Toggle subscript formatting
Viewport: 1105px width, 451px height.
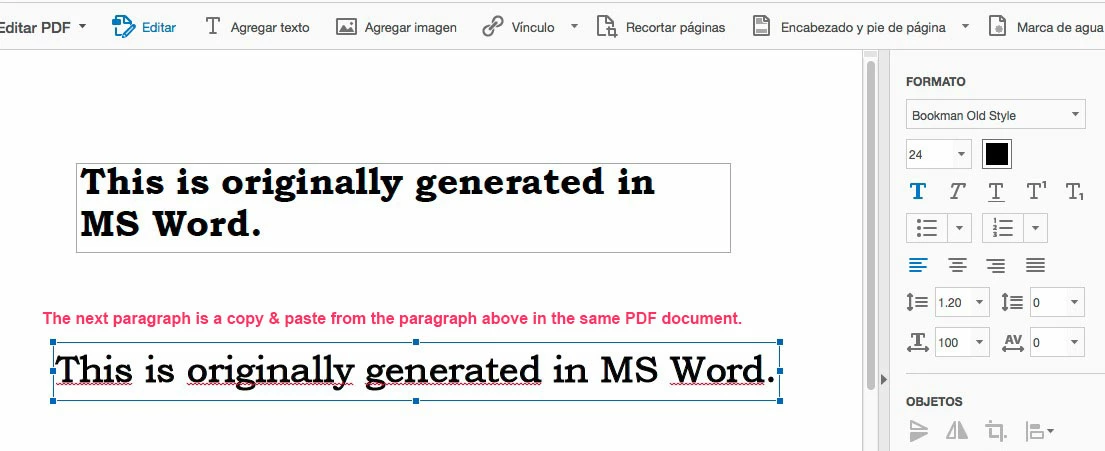pos(1074,191)
